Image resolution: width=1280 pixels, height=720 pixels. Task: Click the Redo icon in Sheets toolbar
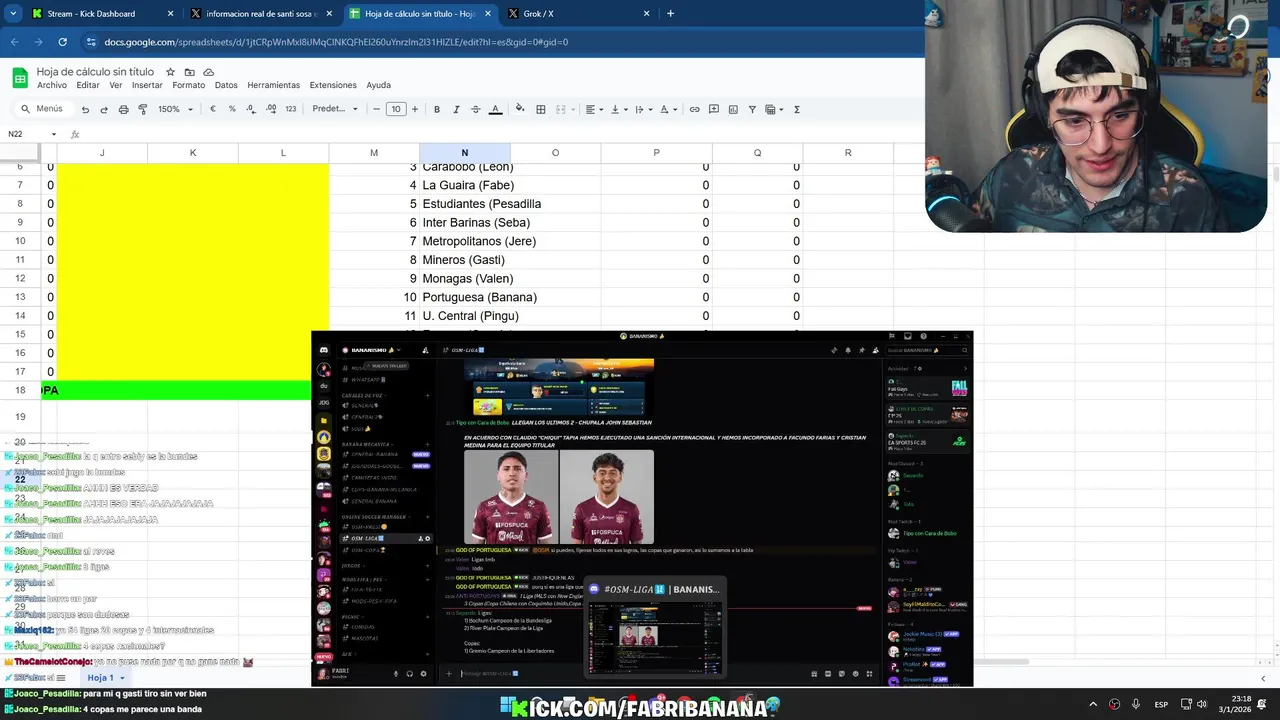click(104, 109)
